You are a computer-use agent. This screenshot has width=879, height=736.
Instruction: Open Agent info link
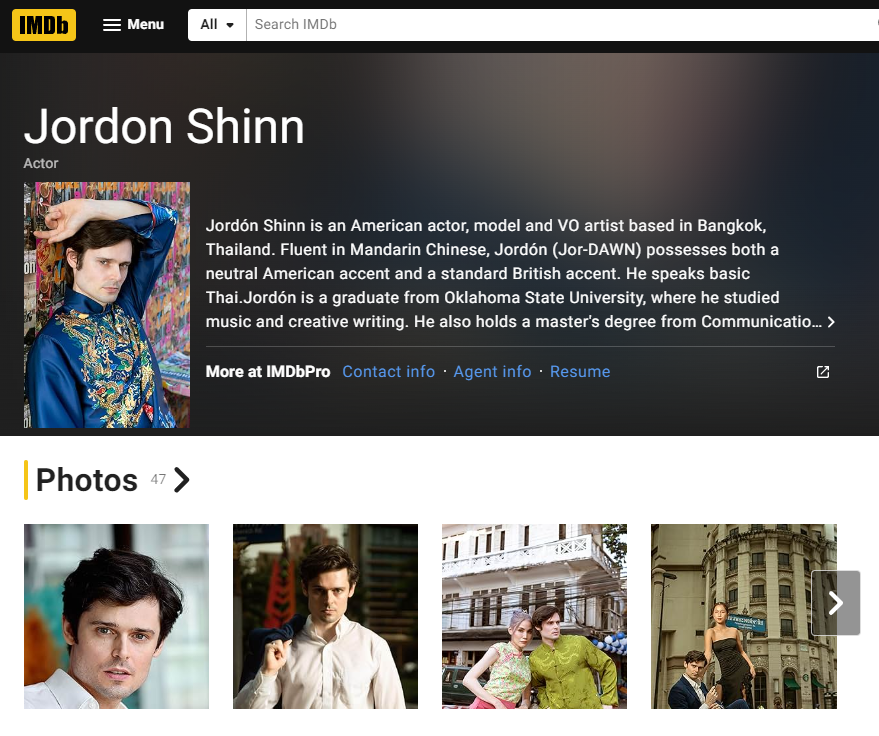tap(492, 372)
